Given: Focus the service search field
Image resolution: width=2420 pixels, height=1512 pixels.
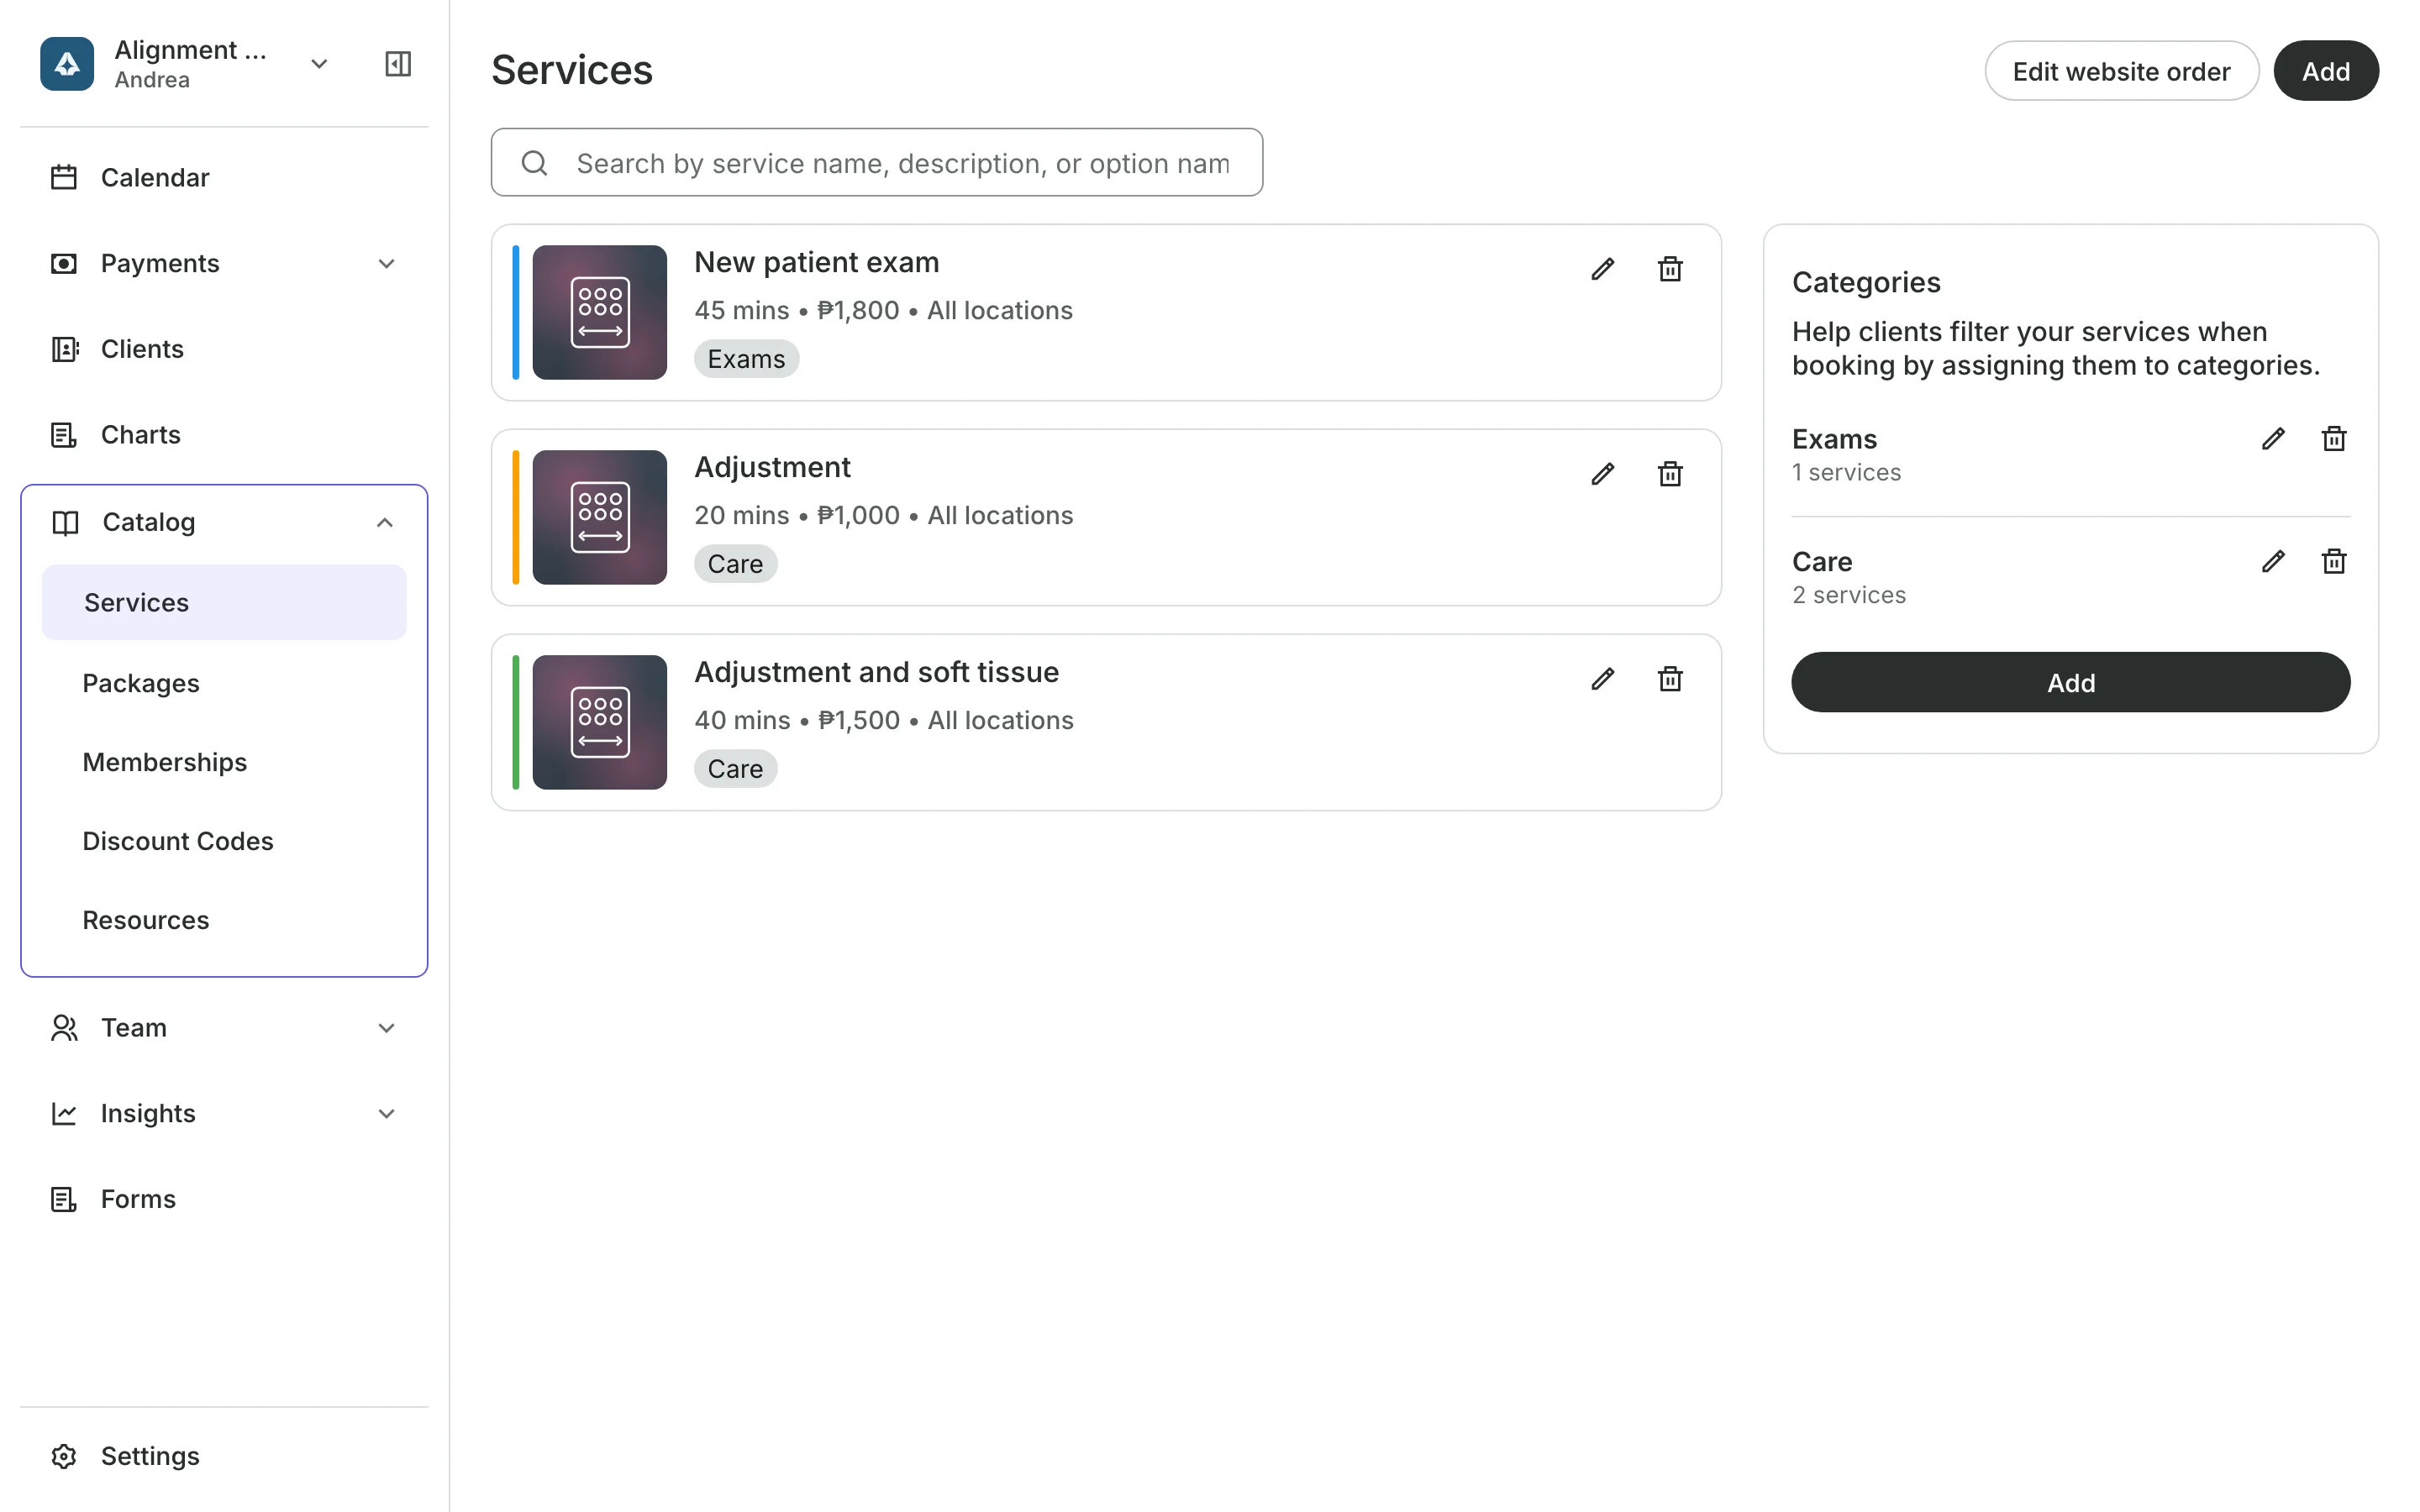Looking at the screenshot, I should [x=876, y=162].
